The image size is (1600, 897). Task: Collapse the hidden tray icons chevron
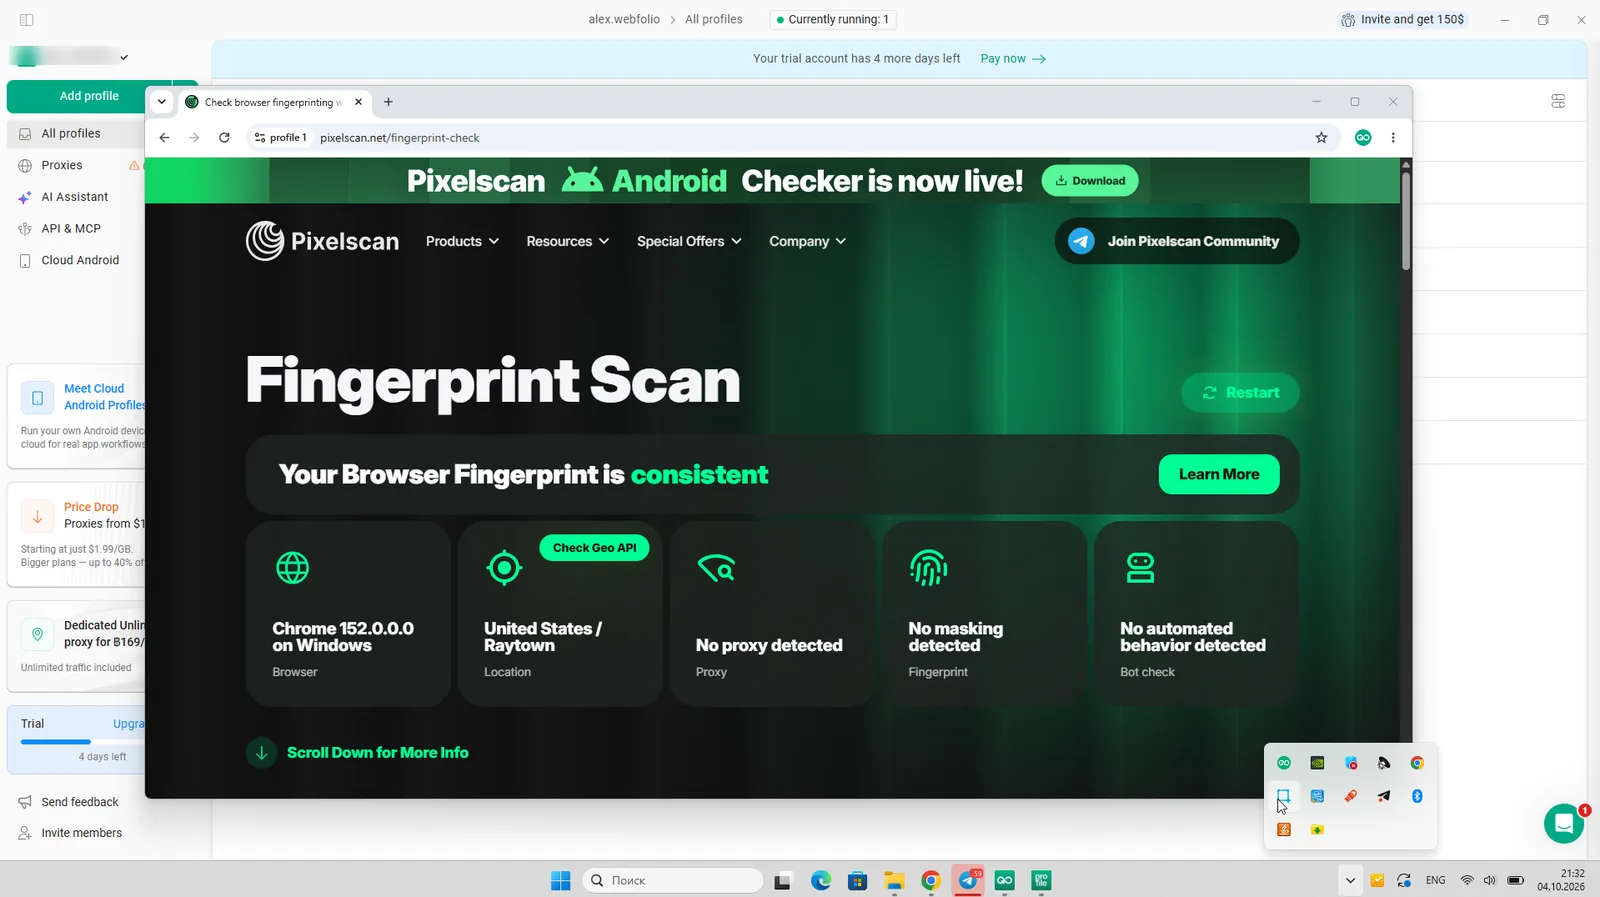pos(1350,880)
